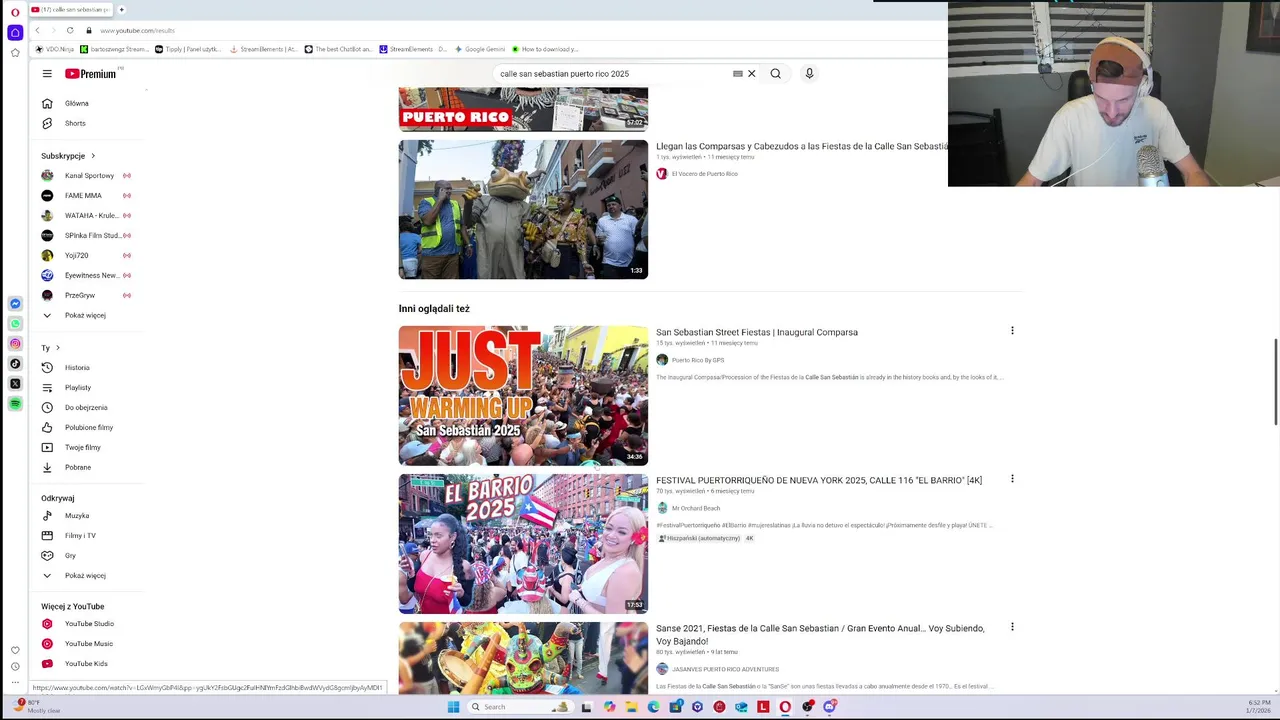Open Messenger in Opera sidebar

pyautogui.click(x=15, y=303)
